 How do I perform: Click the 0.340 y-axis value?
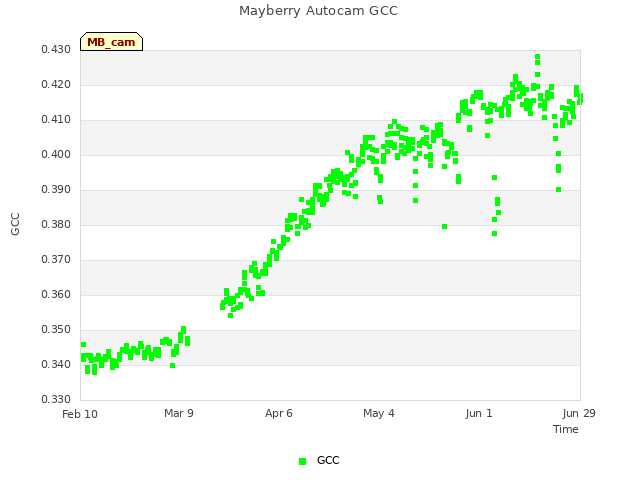click(x=56, y=364)
